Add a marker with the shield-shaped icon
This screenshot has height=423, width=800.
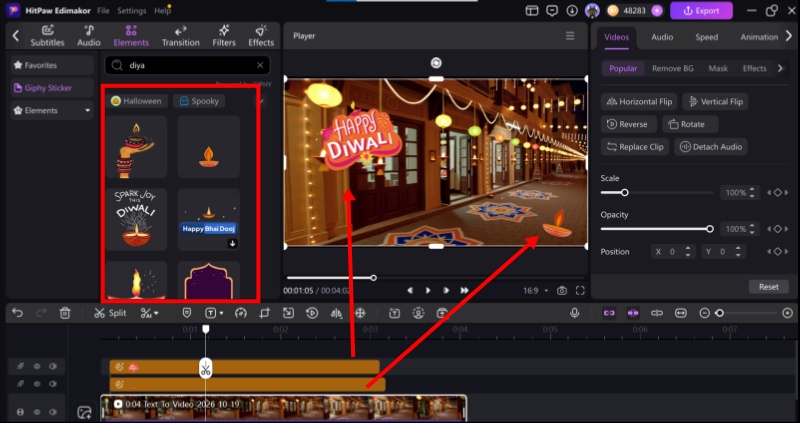[x=187, y=313]
